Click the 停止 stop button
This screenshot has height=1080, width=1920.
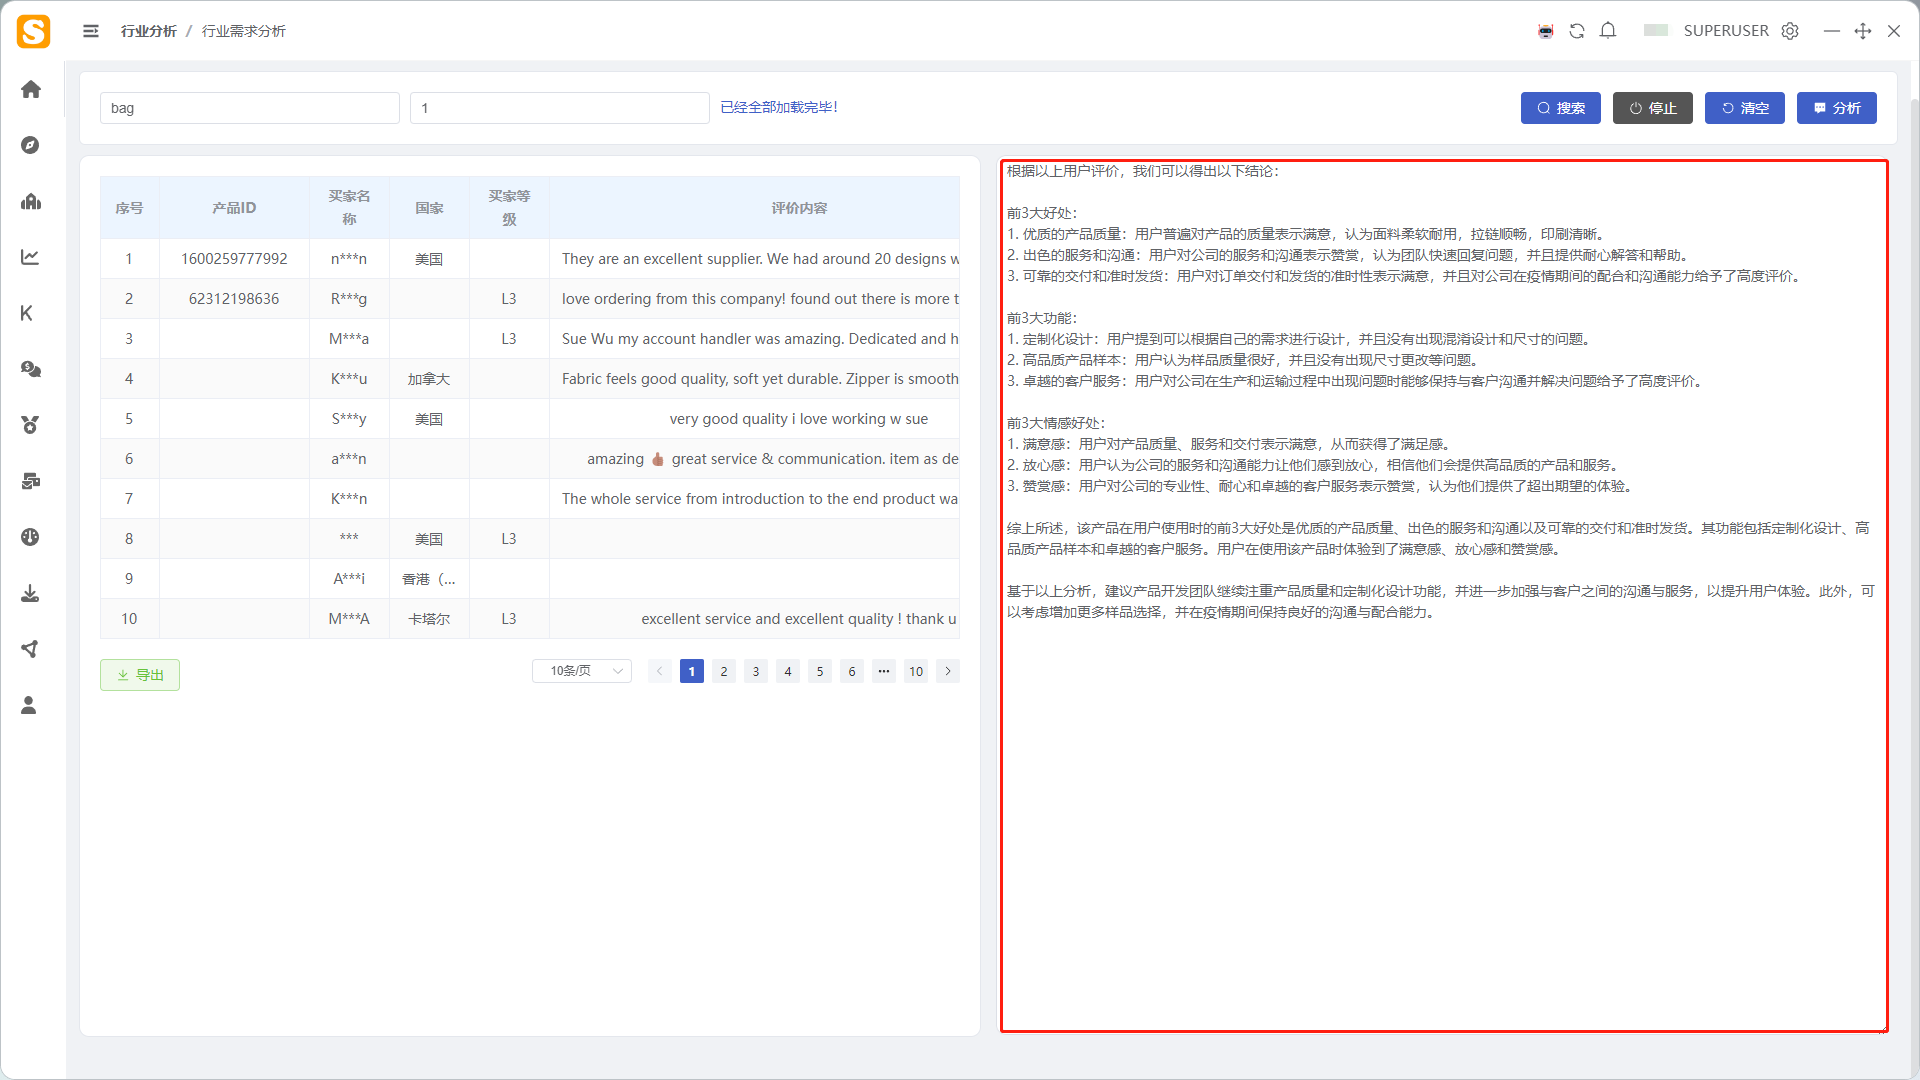[1653, 108]
